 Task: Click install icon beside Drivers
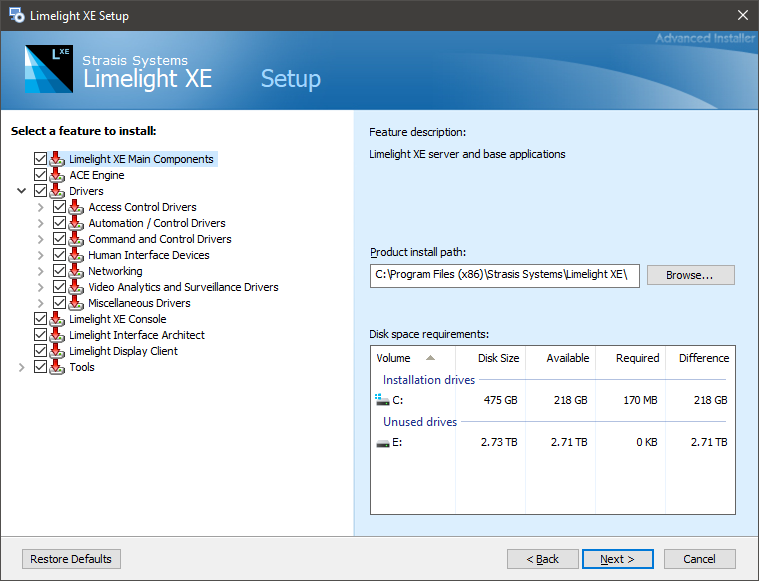click(57, 191)
